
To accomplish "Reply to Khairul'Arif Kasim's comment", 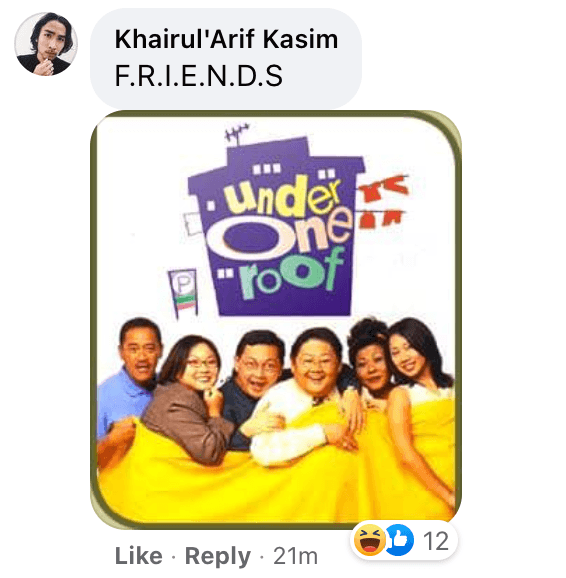I will (217, 556).
